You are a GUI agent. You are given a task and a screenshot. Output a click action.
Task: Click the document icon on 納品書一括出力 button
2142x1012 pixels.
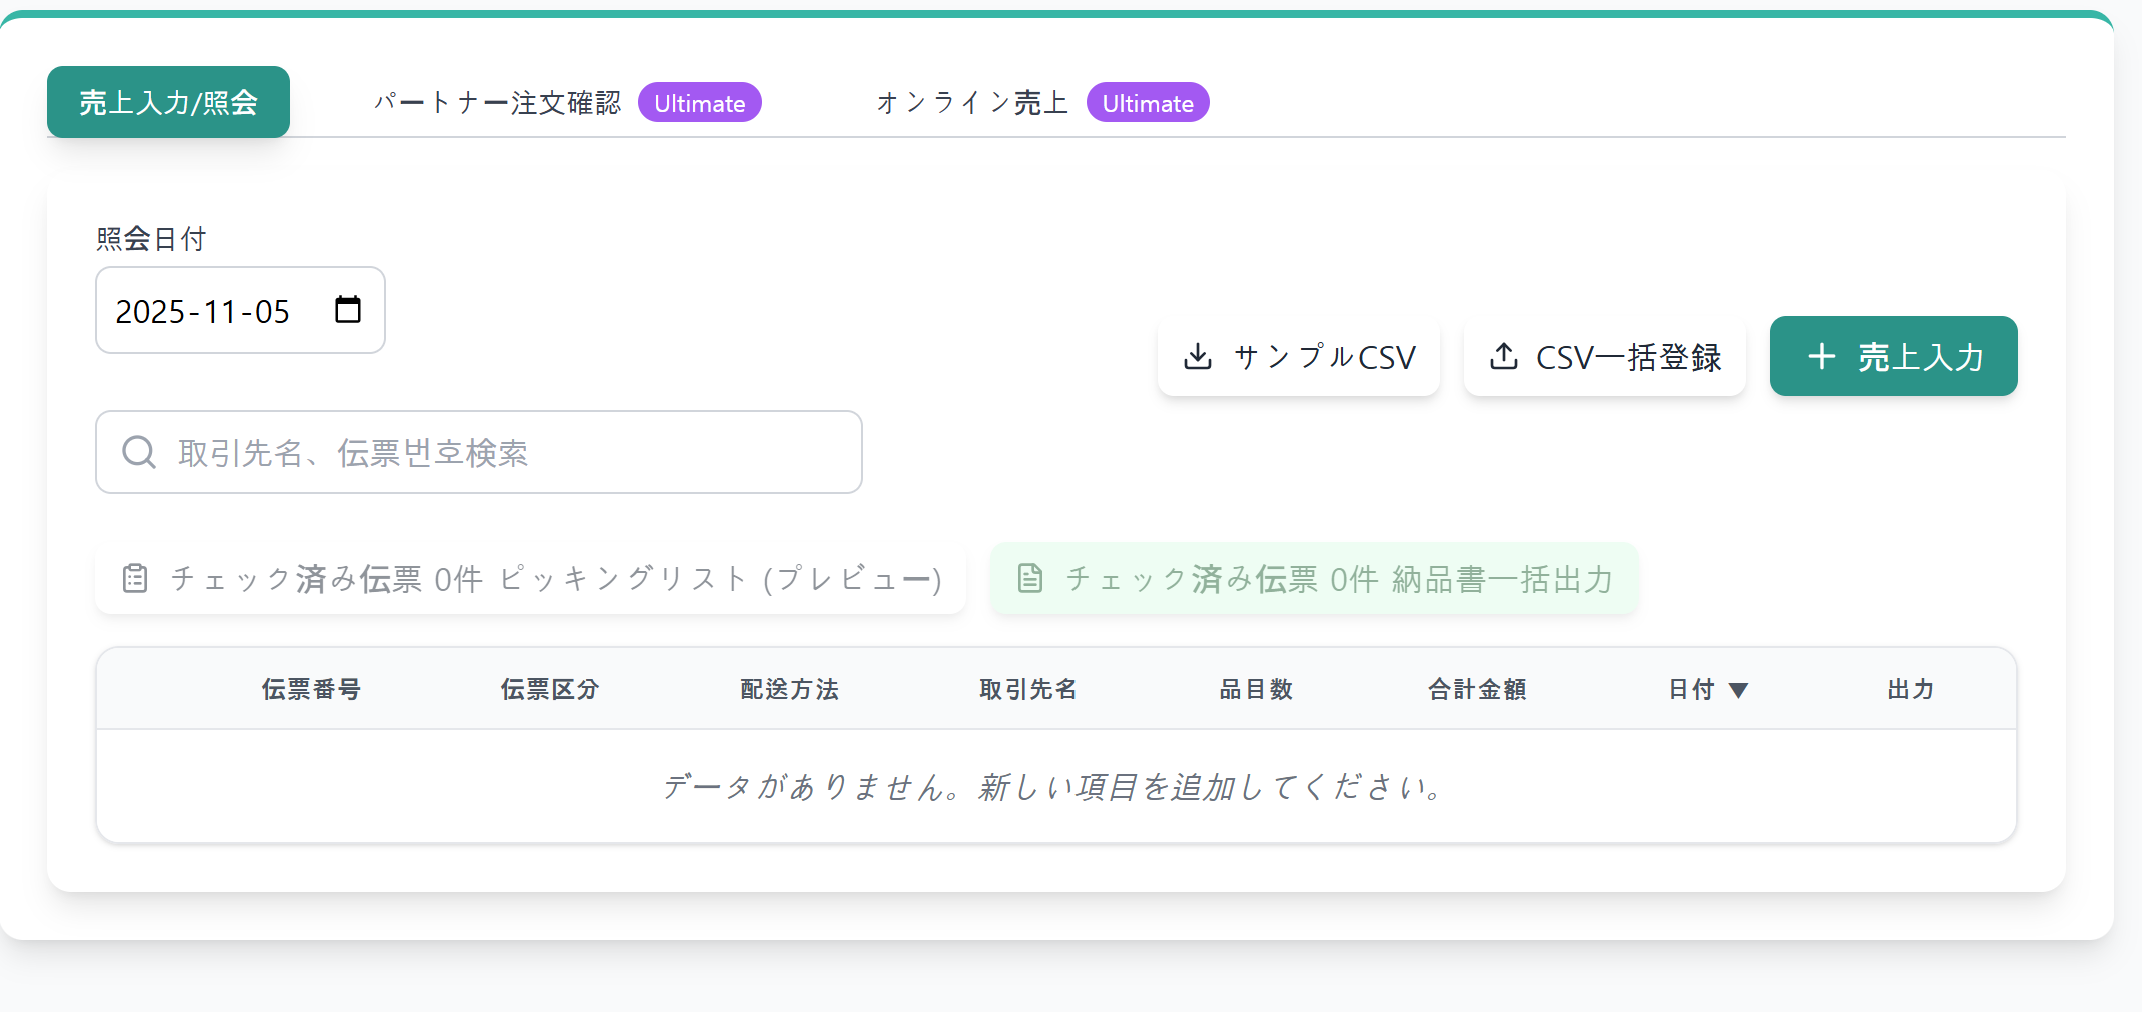click(x=1028, y=578)
